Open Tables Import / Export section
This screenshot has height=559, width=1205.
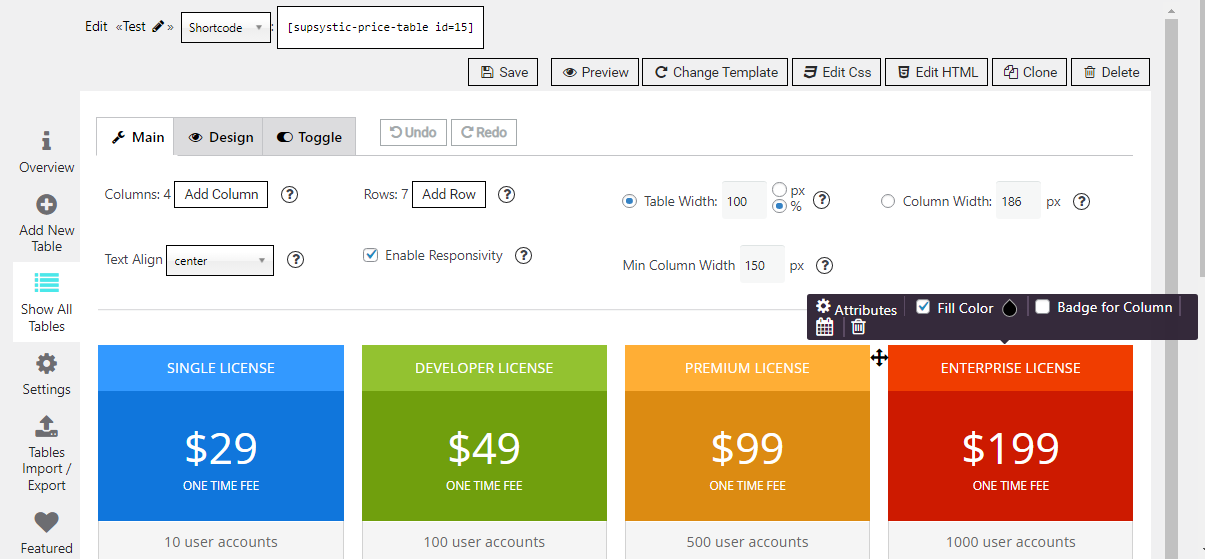(x=46, y=453)
